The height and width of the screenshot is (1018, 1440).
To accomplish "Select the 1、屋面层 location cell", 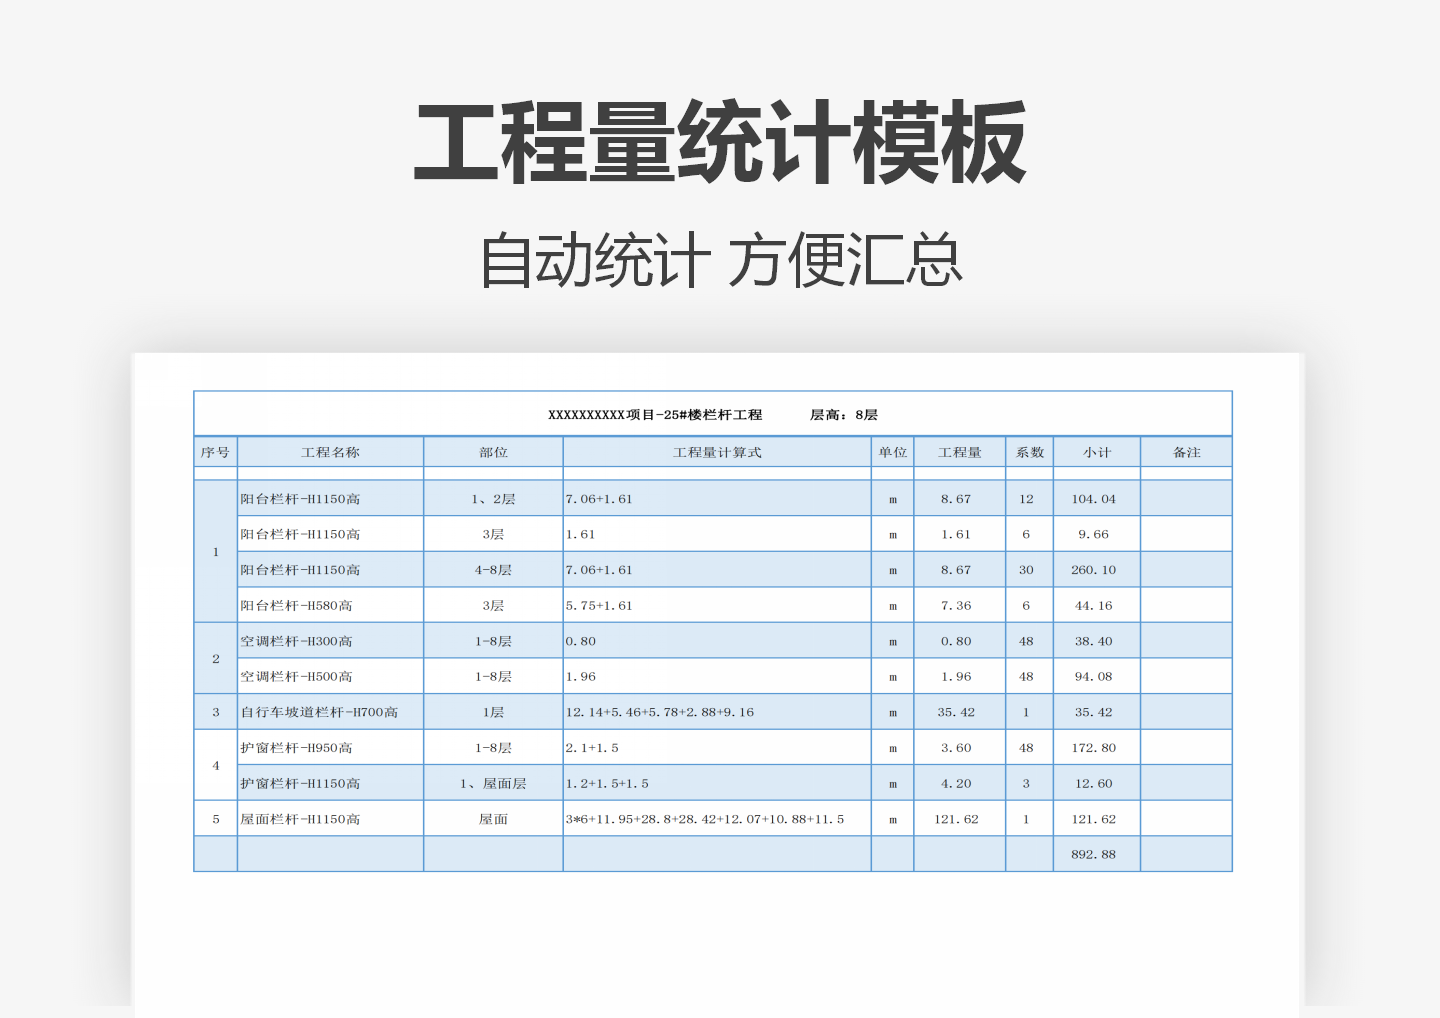I will coord(493,783).
